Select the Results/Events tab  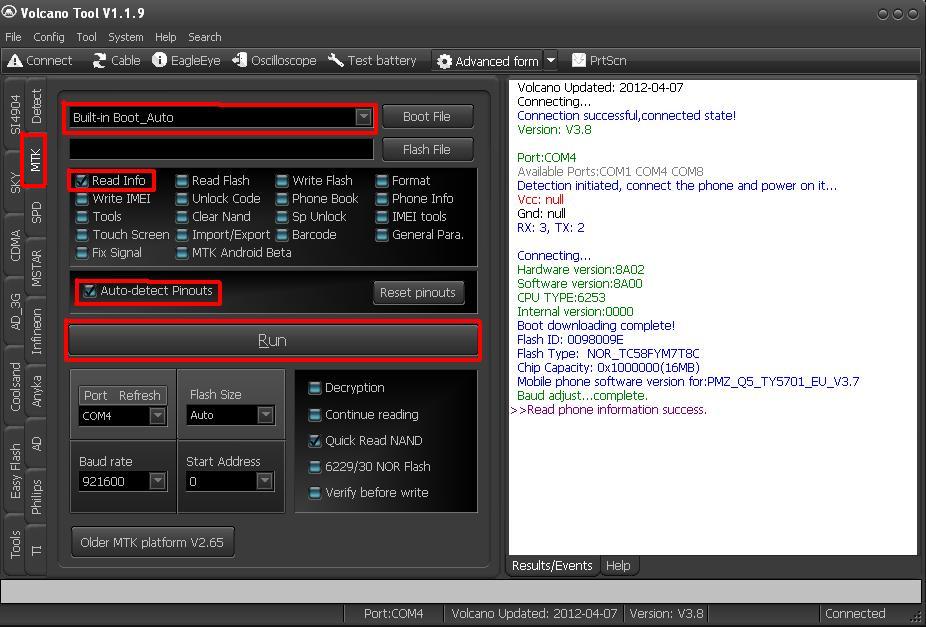pos(552,566)
